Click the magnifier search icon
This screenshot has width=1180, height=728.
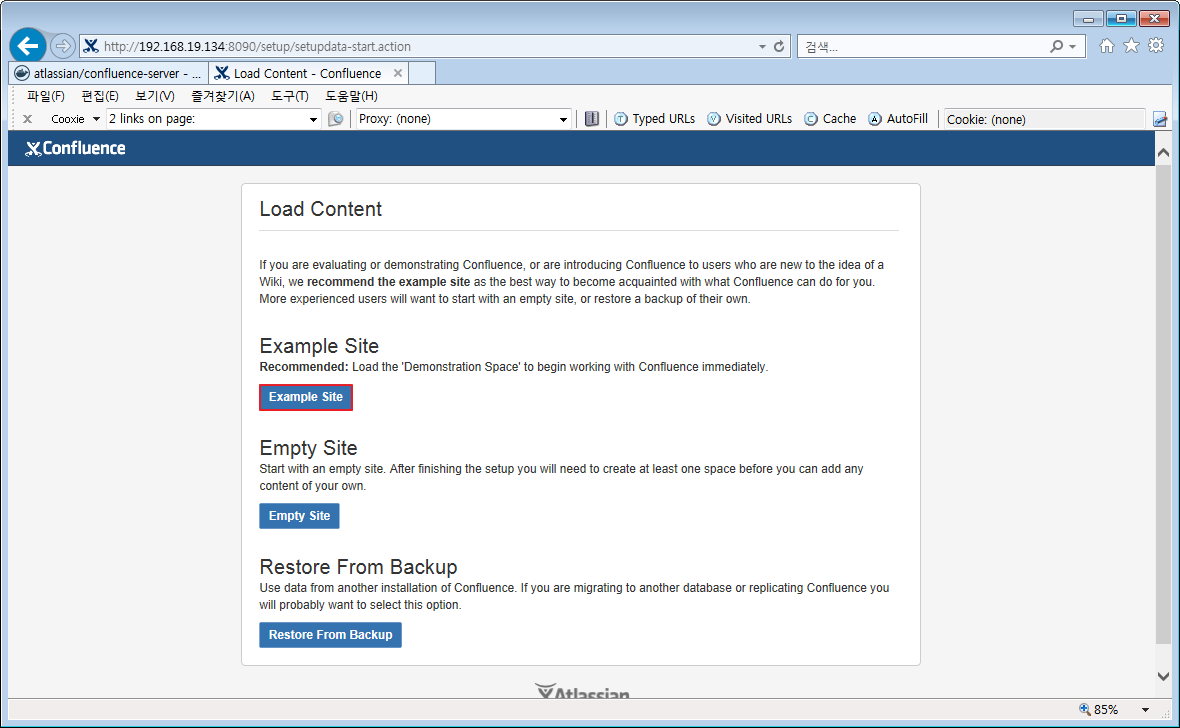pos(1057,47)
